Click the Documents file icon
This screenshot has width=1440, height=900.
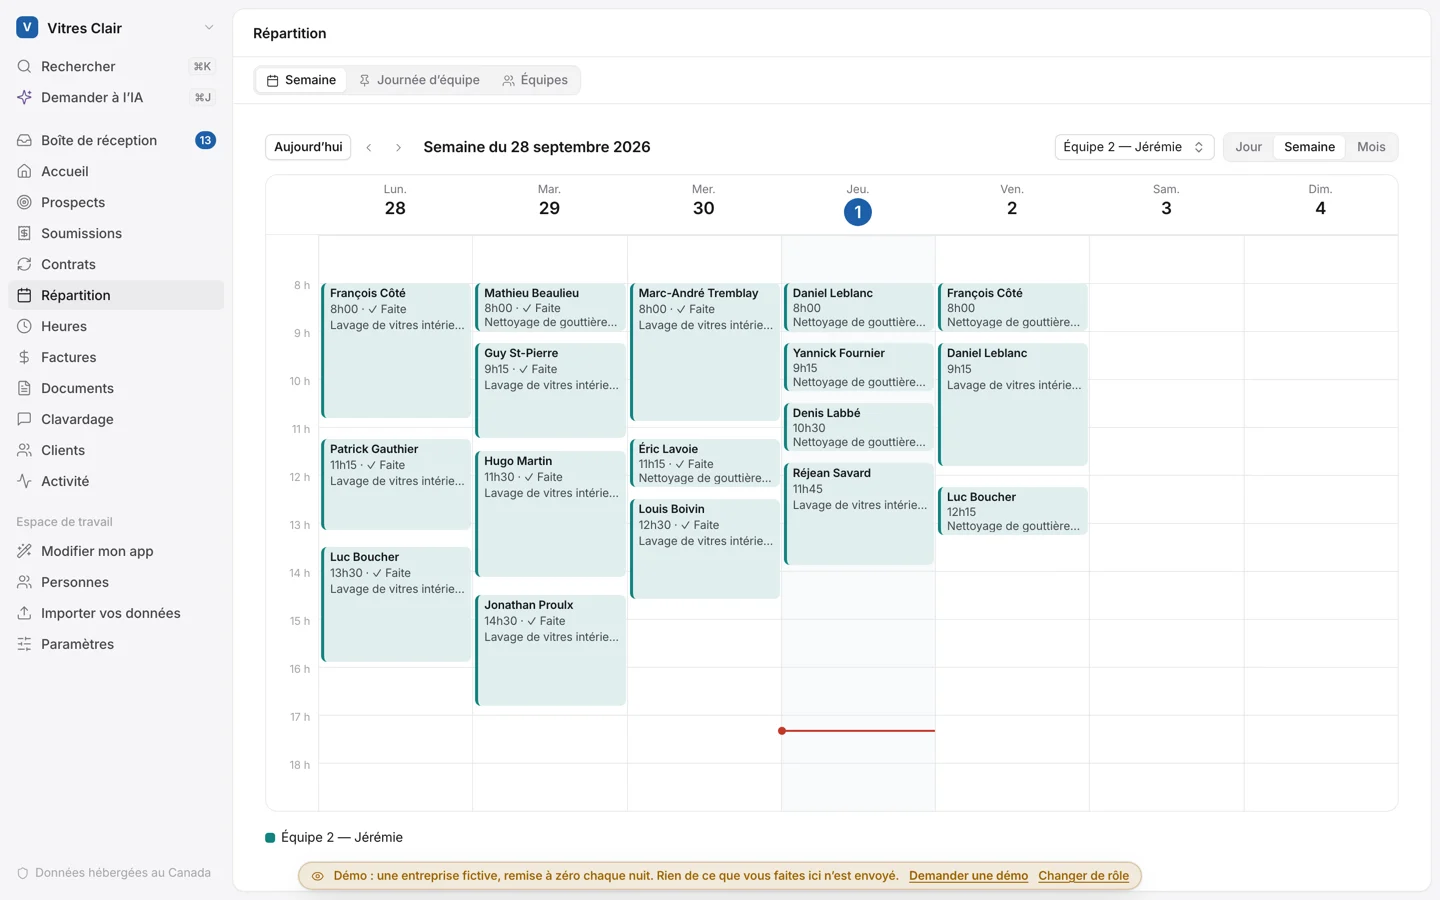click(x=24, y=388)
